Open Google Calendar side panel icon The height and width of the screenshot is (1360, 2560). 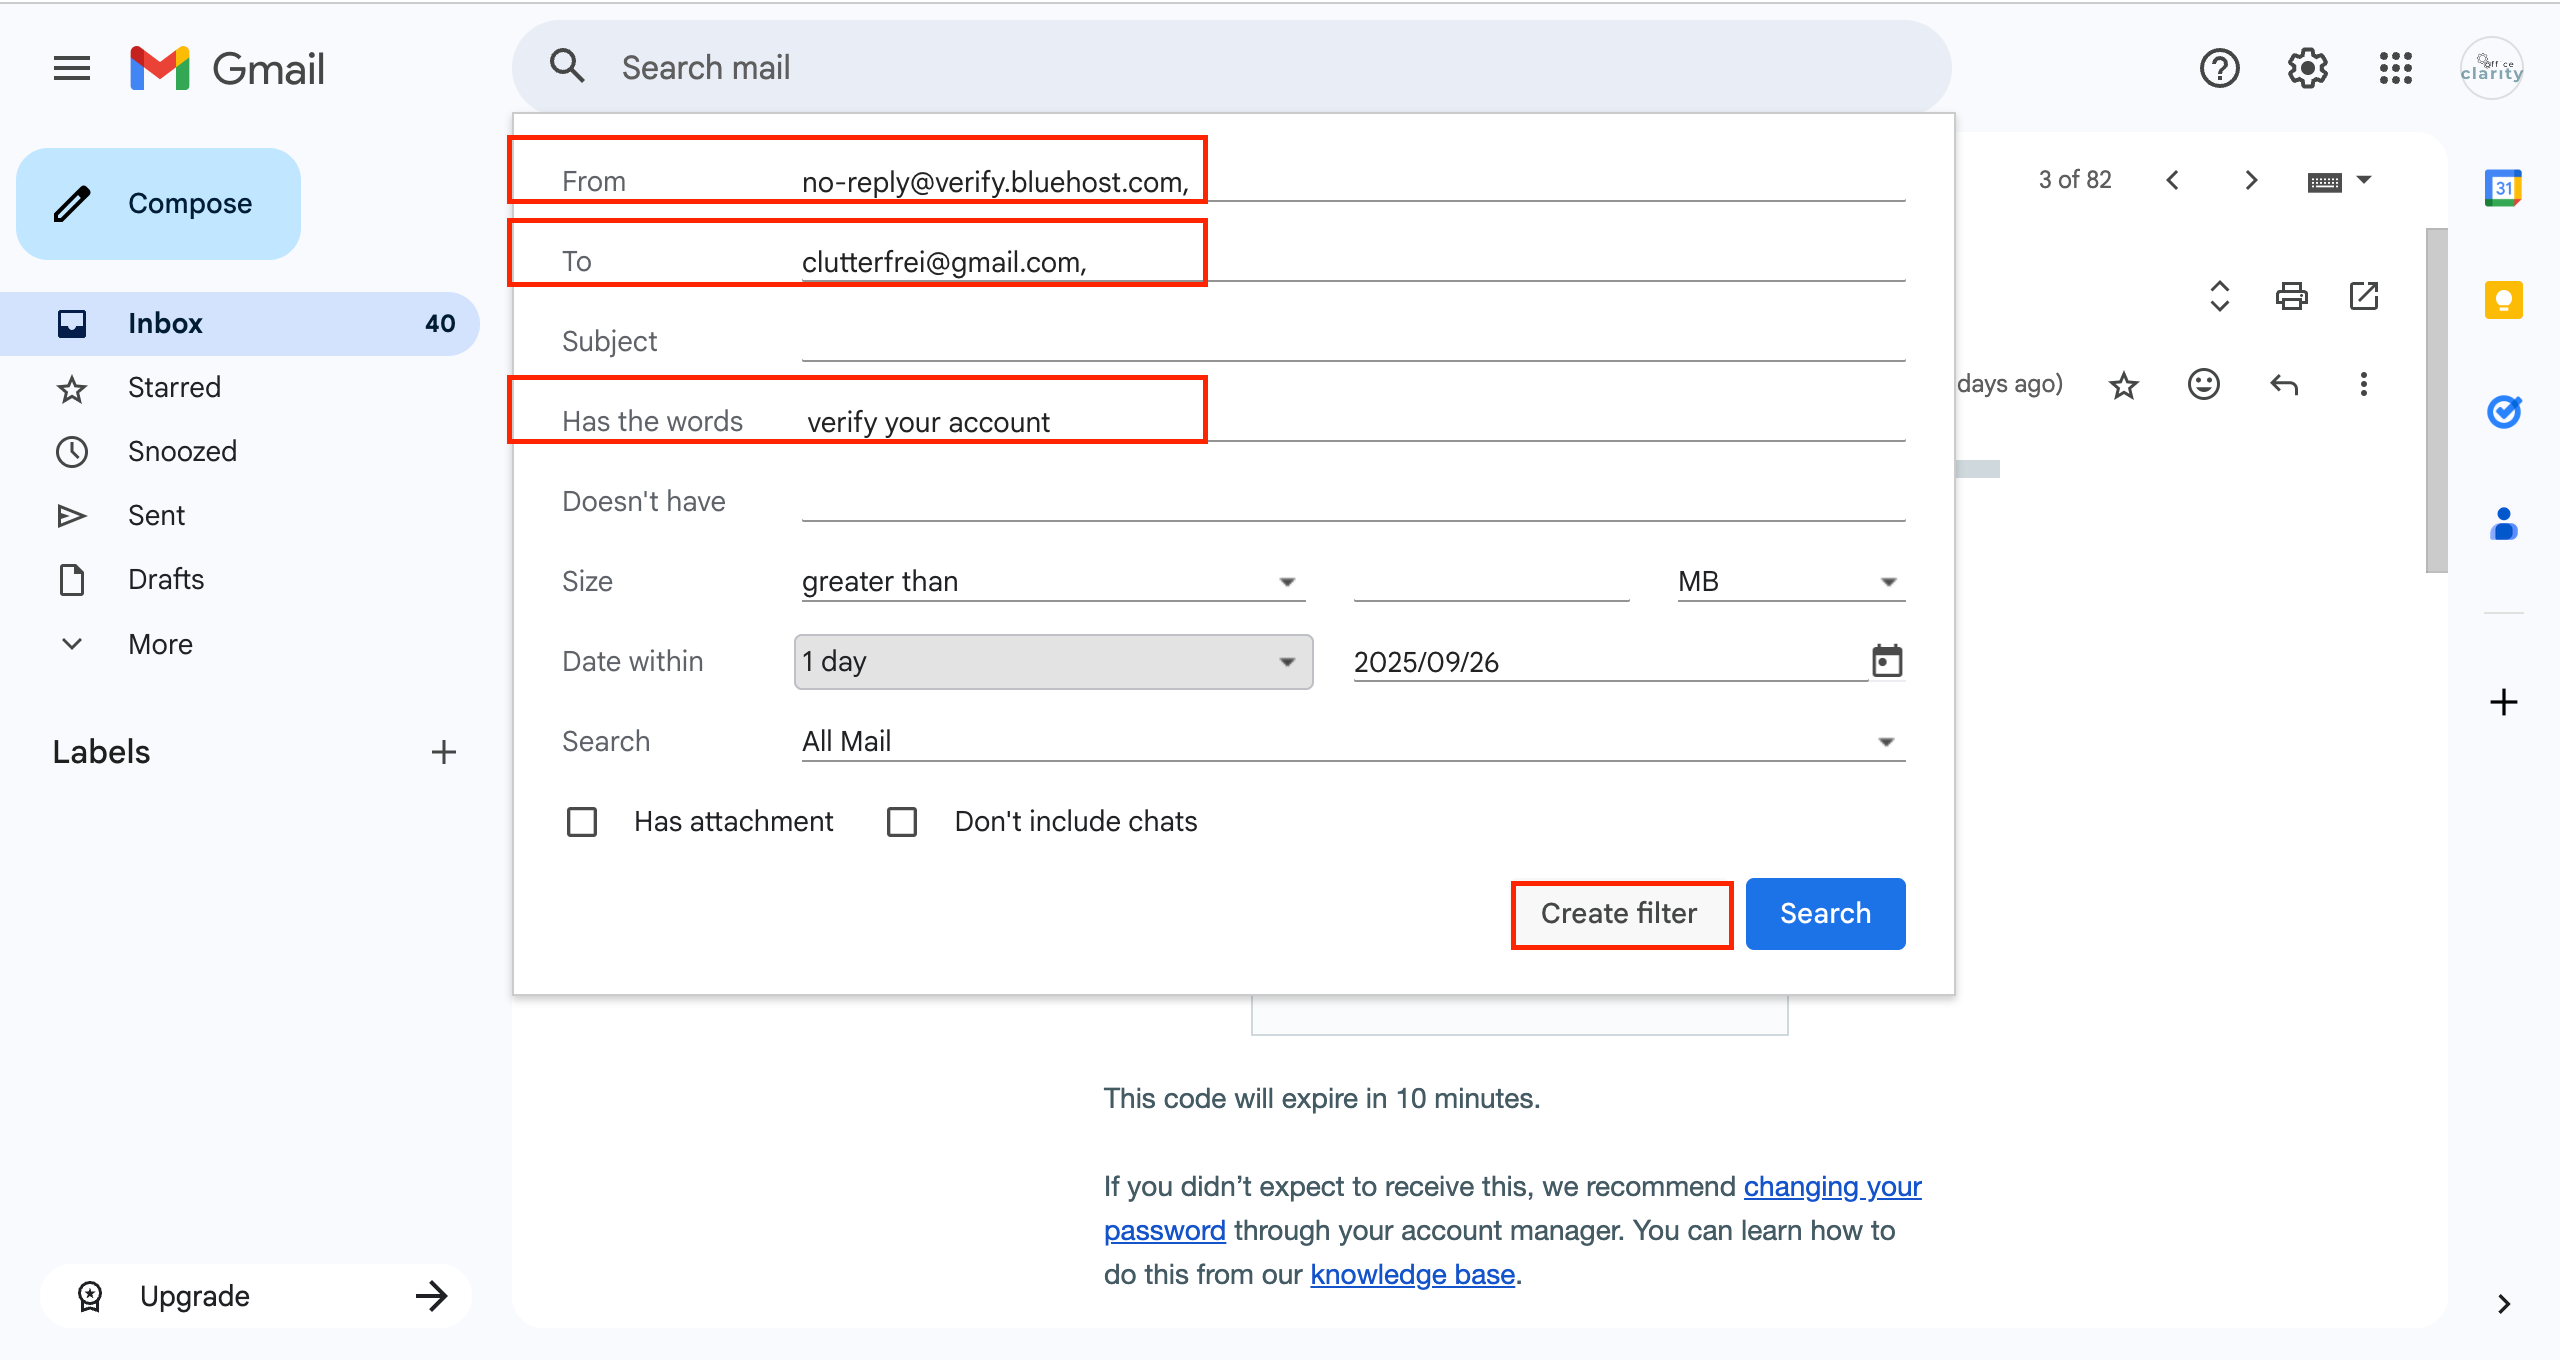pyautogui.click(x=2503, y=188)
